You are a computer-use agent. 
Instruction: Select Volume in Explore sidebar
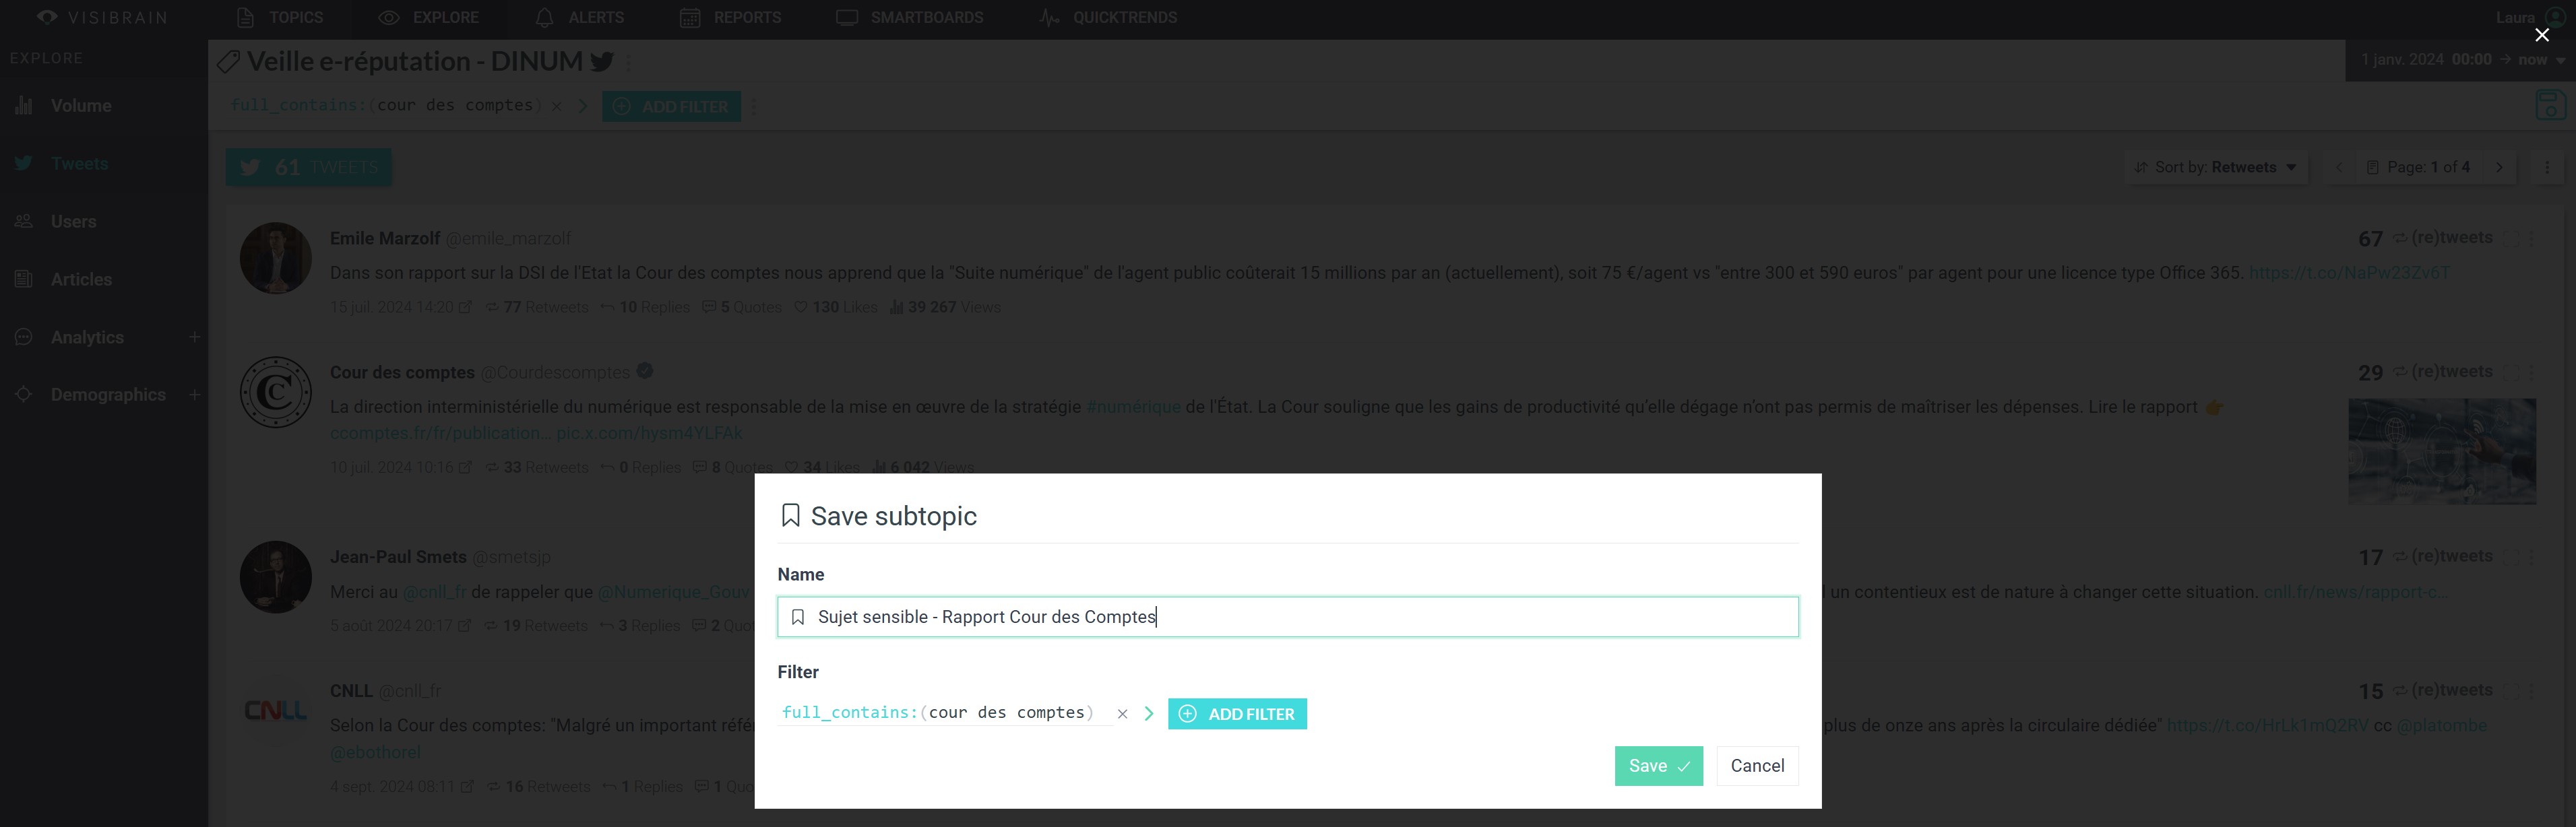[x=81, y=106]
